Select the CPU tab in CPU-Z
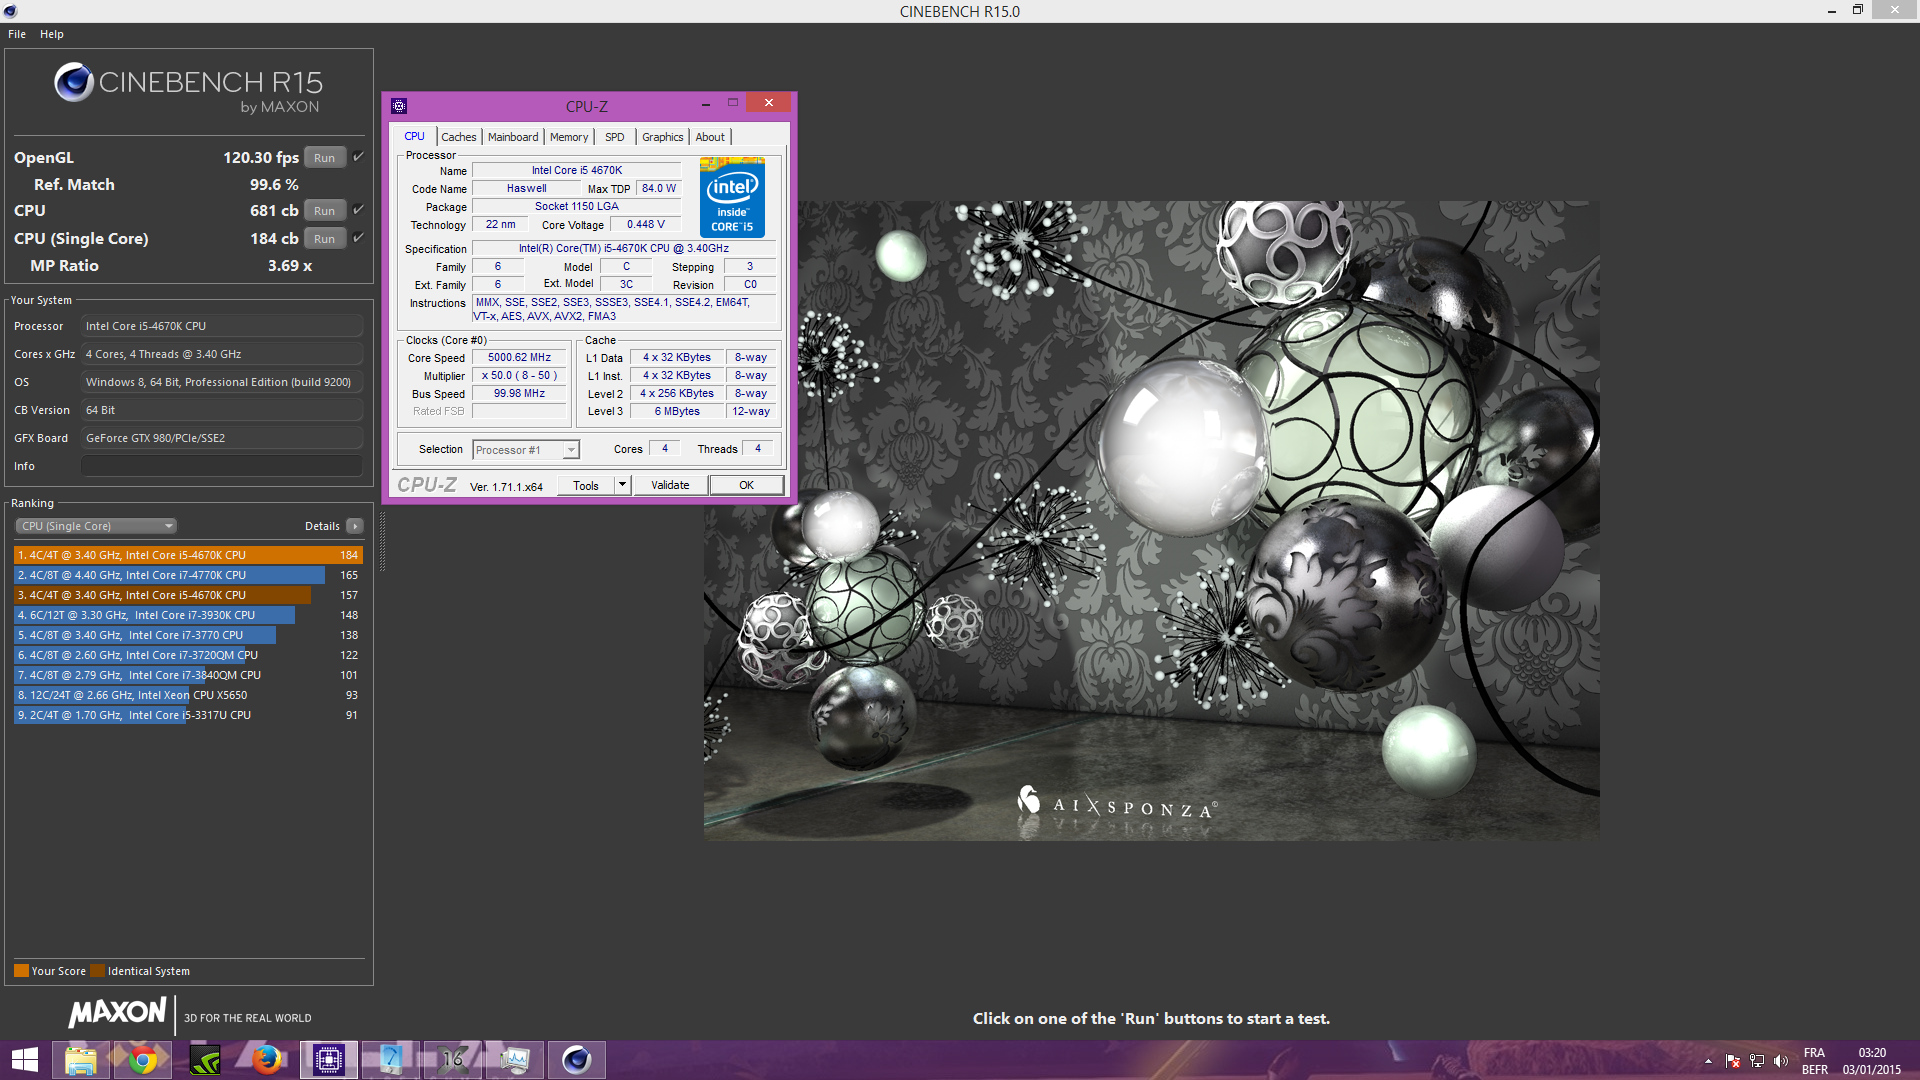1920x1080 pixels. (x=415, y=136)
